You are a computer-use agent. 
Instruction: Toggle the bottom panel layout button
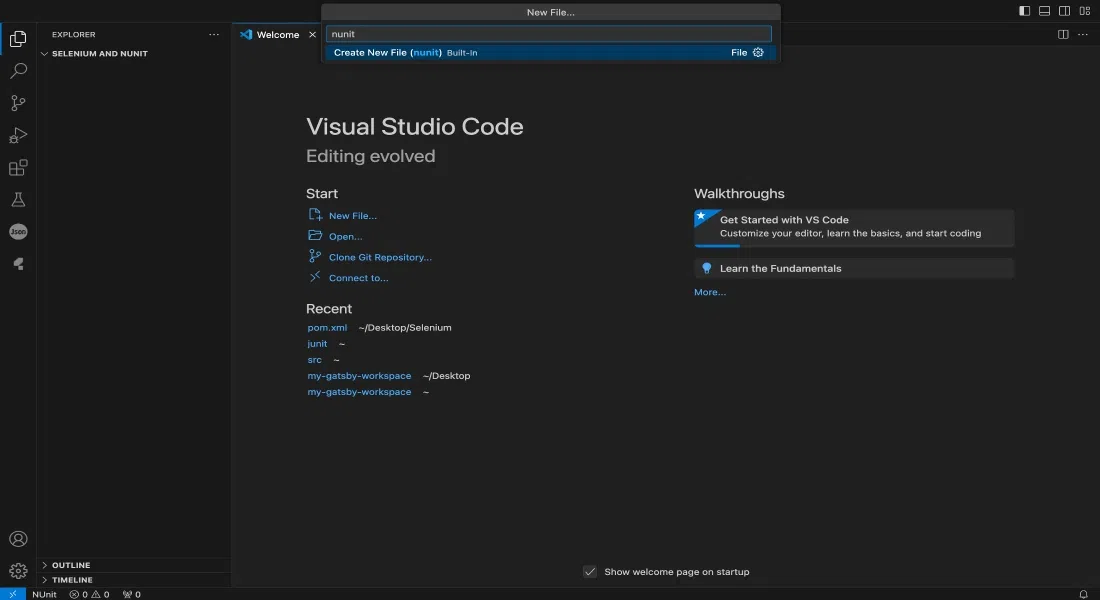point(1044,11)
